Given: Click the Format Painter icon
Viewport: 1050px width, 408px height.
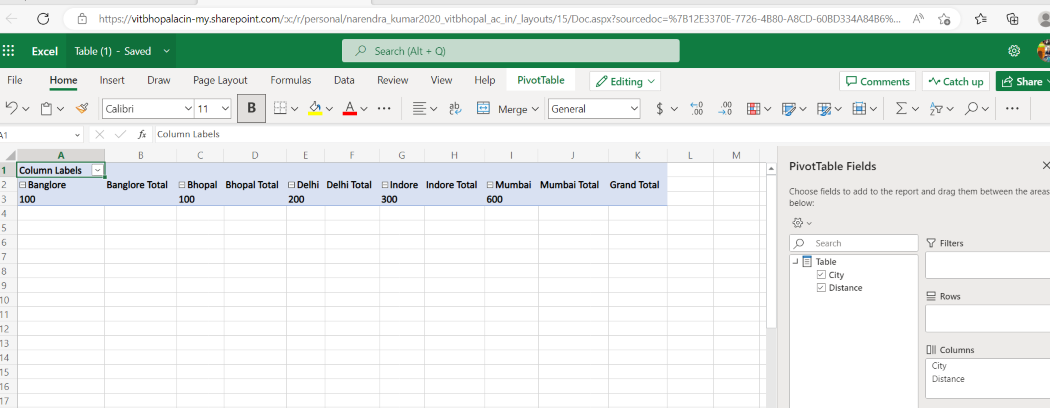Looking at the screenshot, I should click(83, 108).
